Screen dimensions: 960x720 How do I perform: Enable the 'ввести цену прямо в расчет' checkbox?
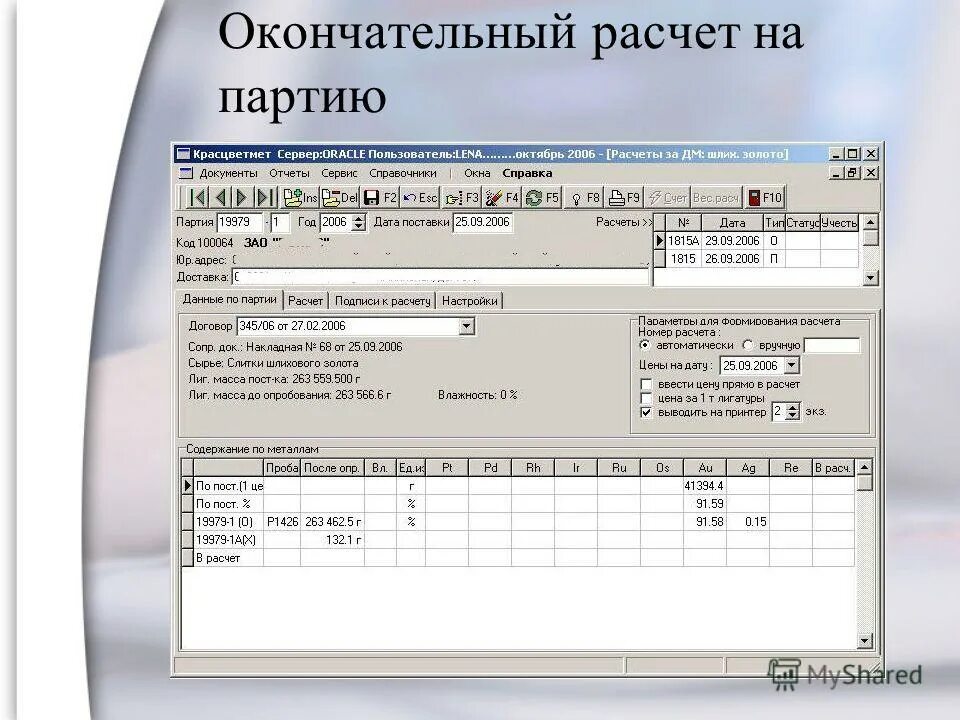(646, 384)
